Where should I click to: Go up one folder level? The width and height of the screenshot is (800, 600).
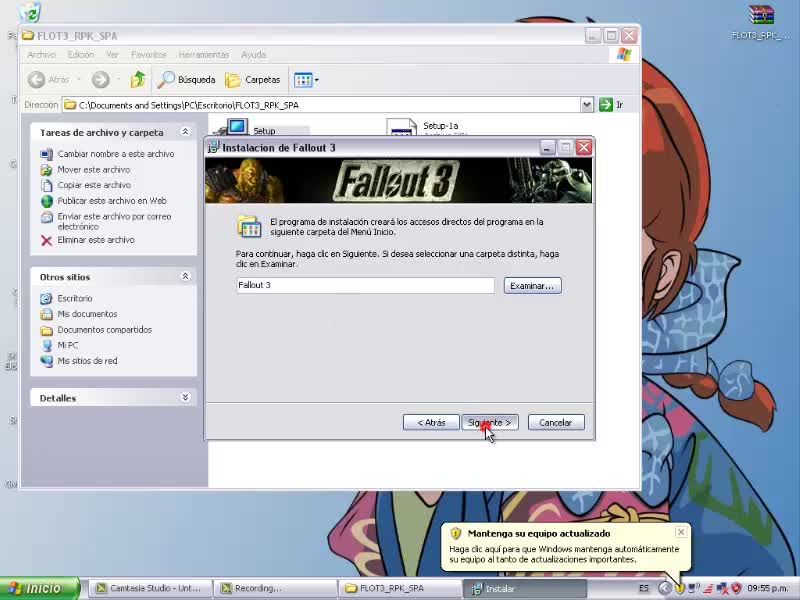click(x=138, y=80)
